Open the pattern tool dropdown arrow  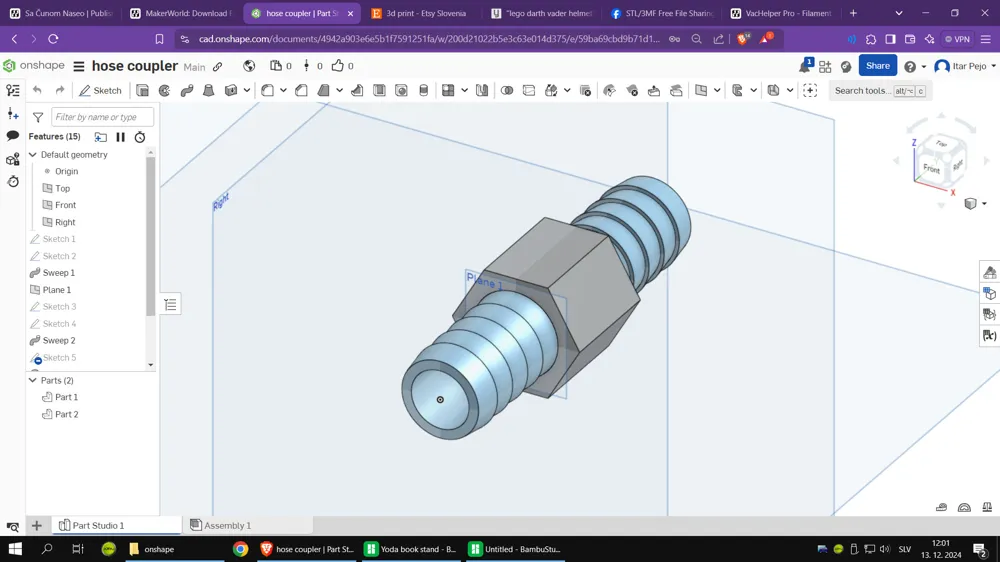464,91
